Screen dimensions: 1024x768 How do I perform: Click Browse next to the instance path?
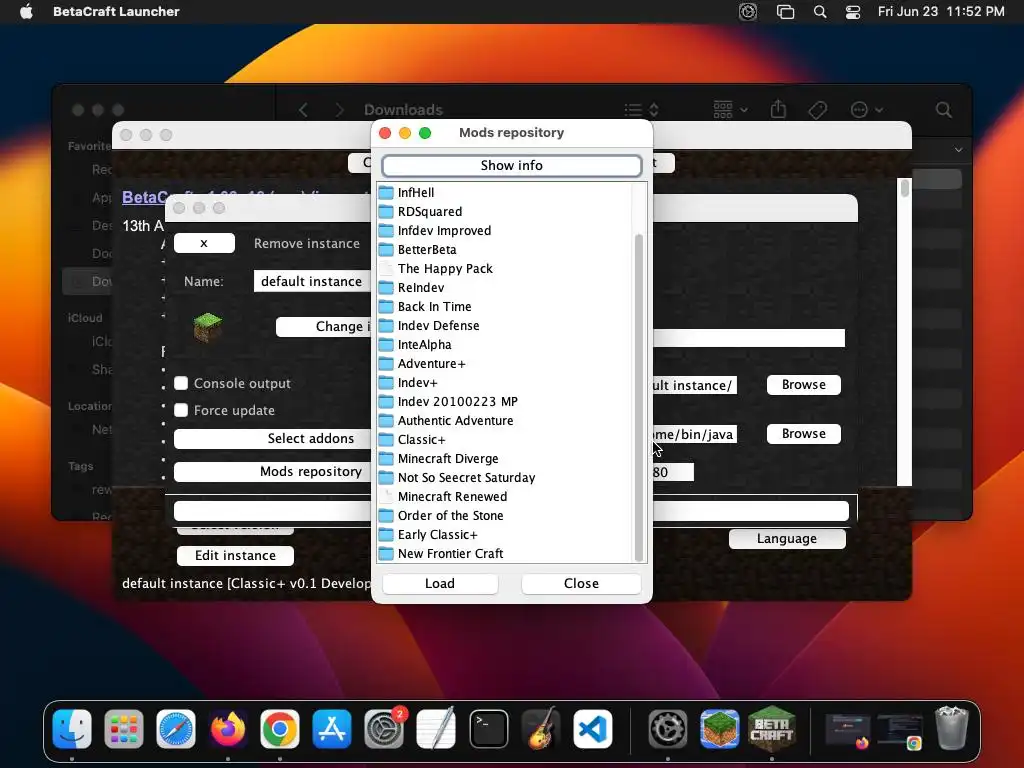(x=804, y=385)
